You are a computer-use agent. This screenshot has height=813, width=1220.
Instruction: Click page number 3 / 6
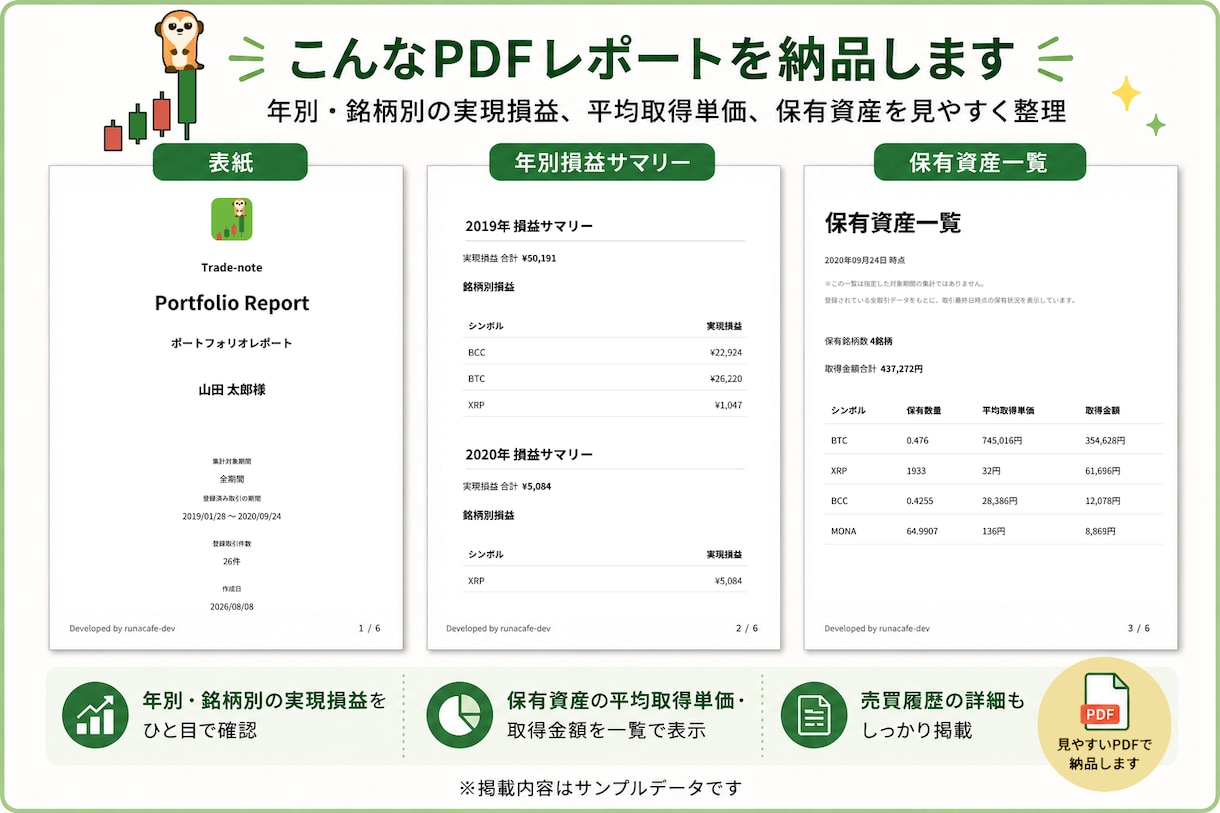[1139, 628]
